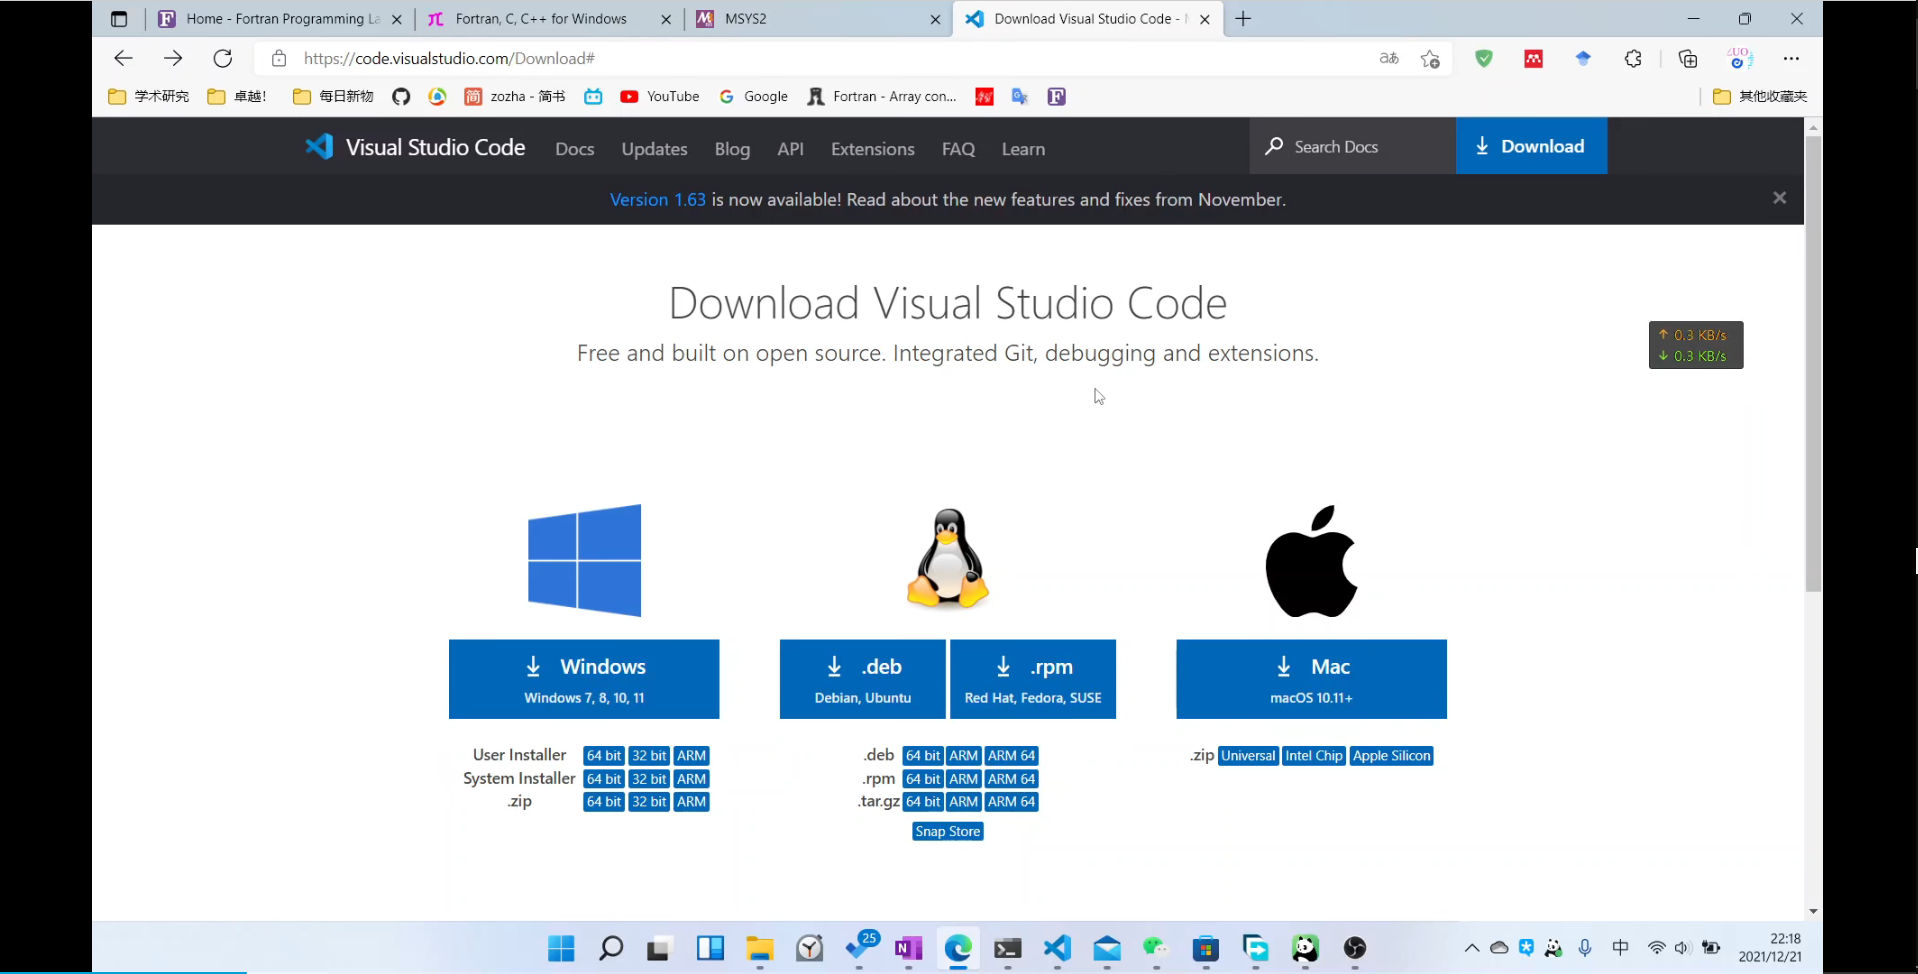This screenshot has height=974, width=1918.
Task: Click the green shield extension icon
Action: point(1484,59)
